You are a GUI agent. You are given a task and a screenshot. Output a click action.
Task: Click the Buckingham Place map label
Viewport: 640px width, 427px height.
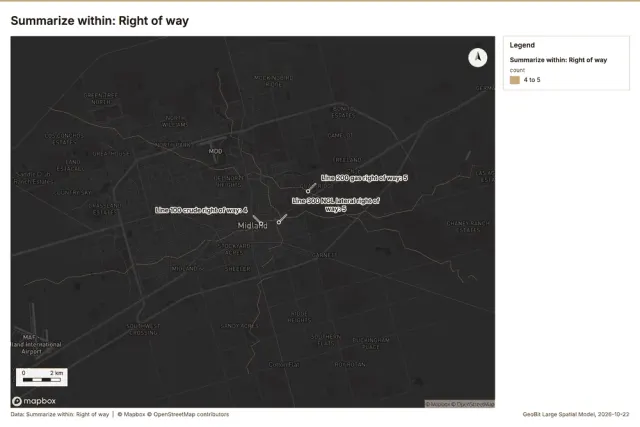point(371,343)
